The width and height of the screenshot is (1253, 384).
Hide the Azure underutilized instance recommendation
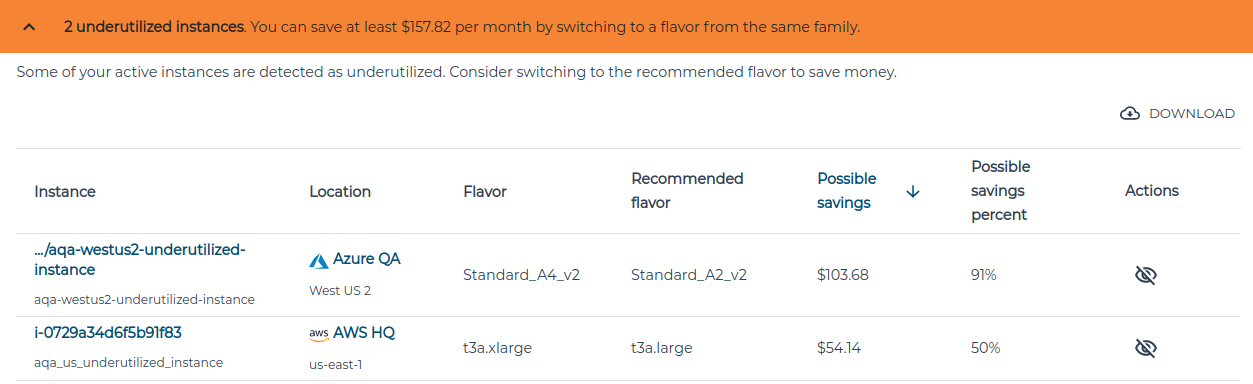1146,274
